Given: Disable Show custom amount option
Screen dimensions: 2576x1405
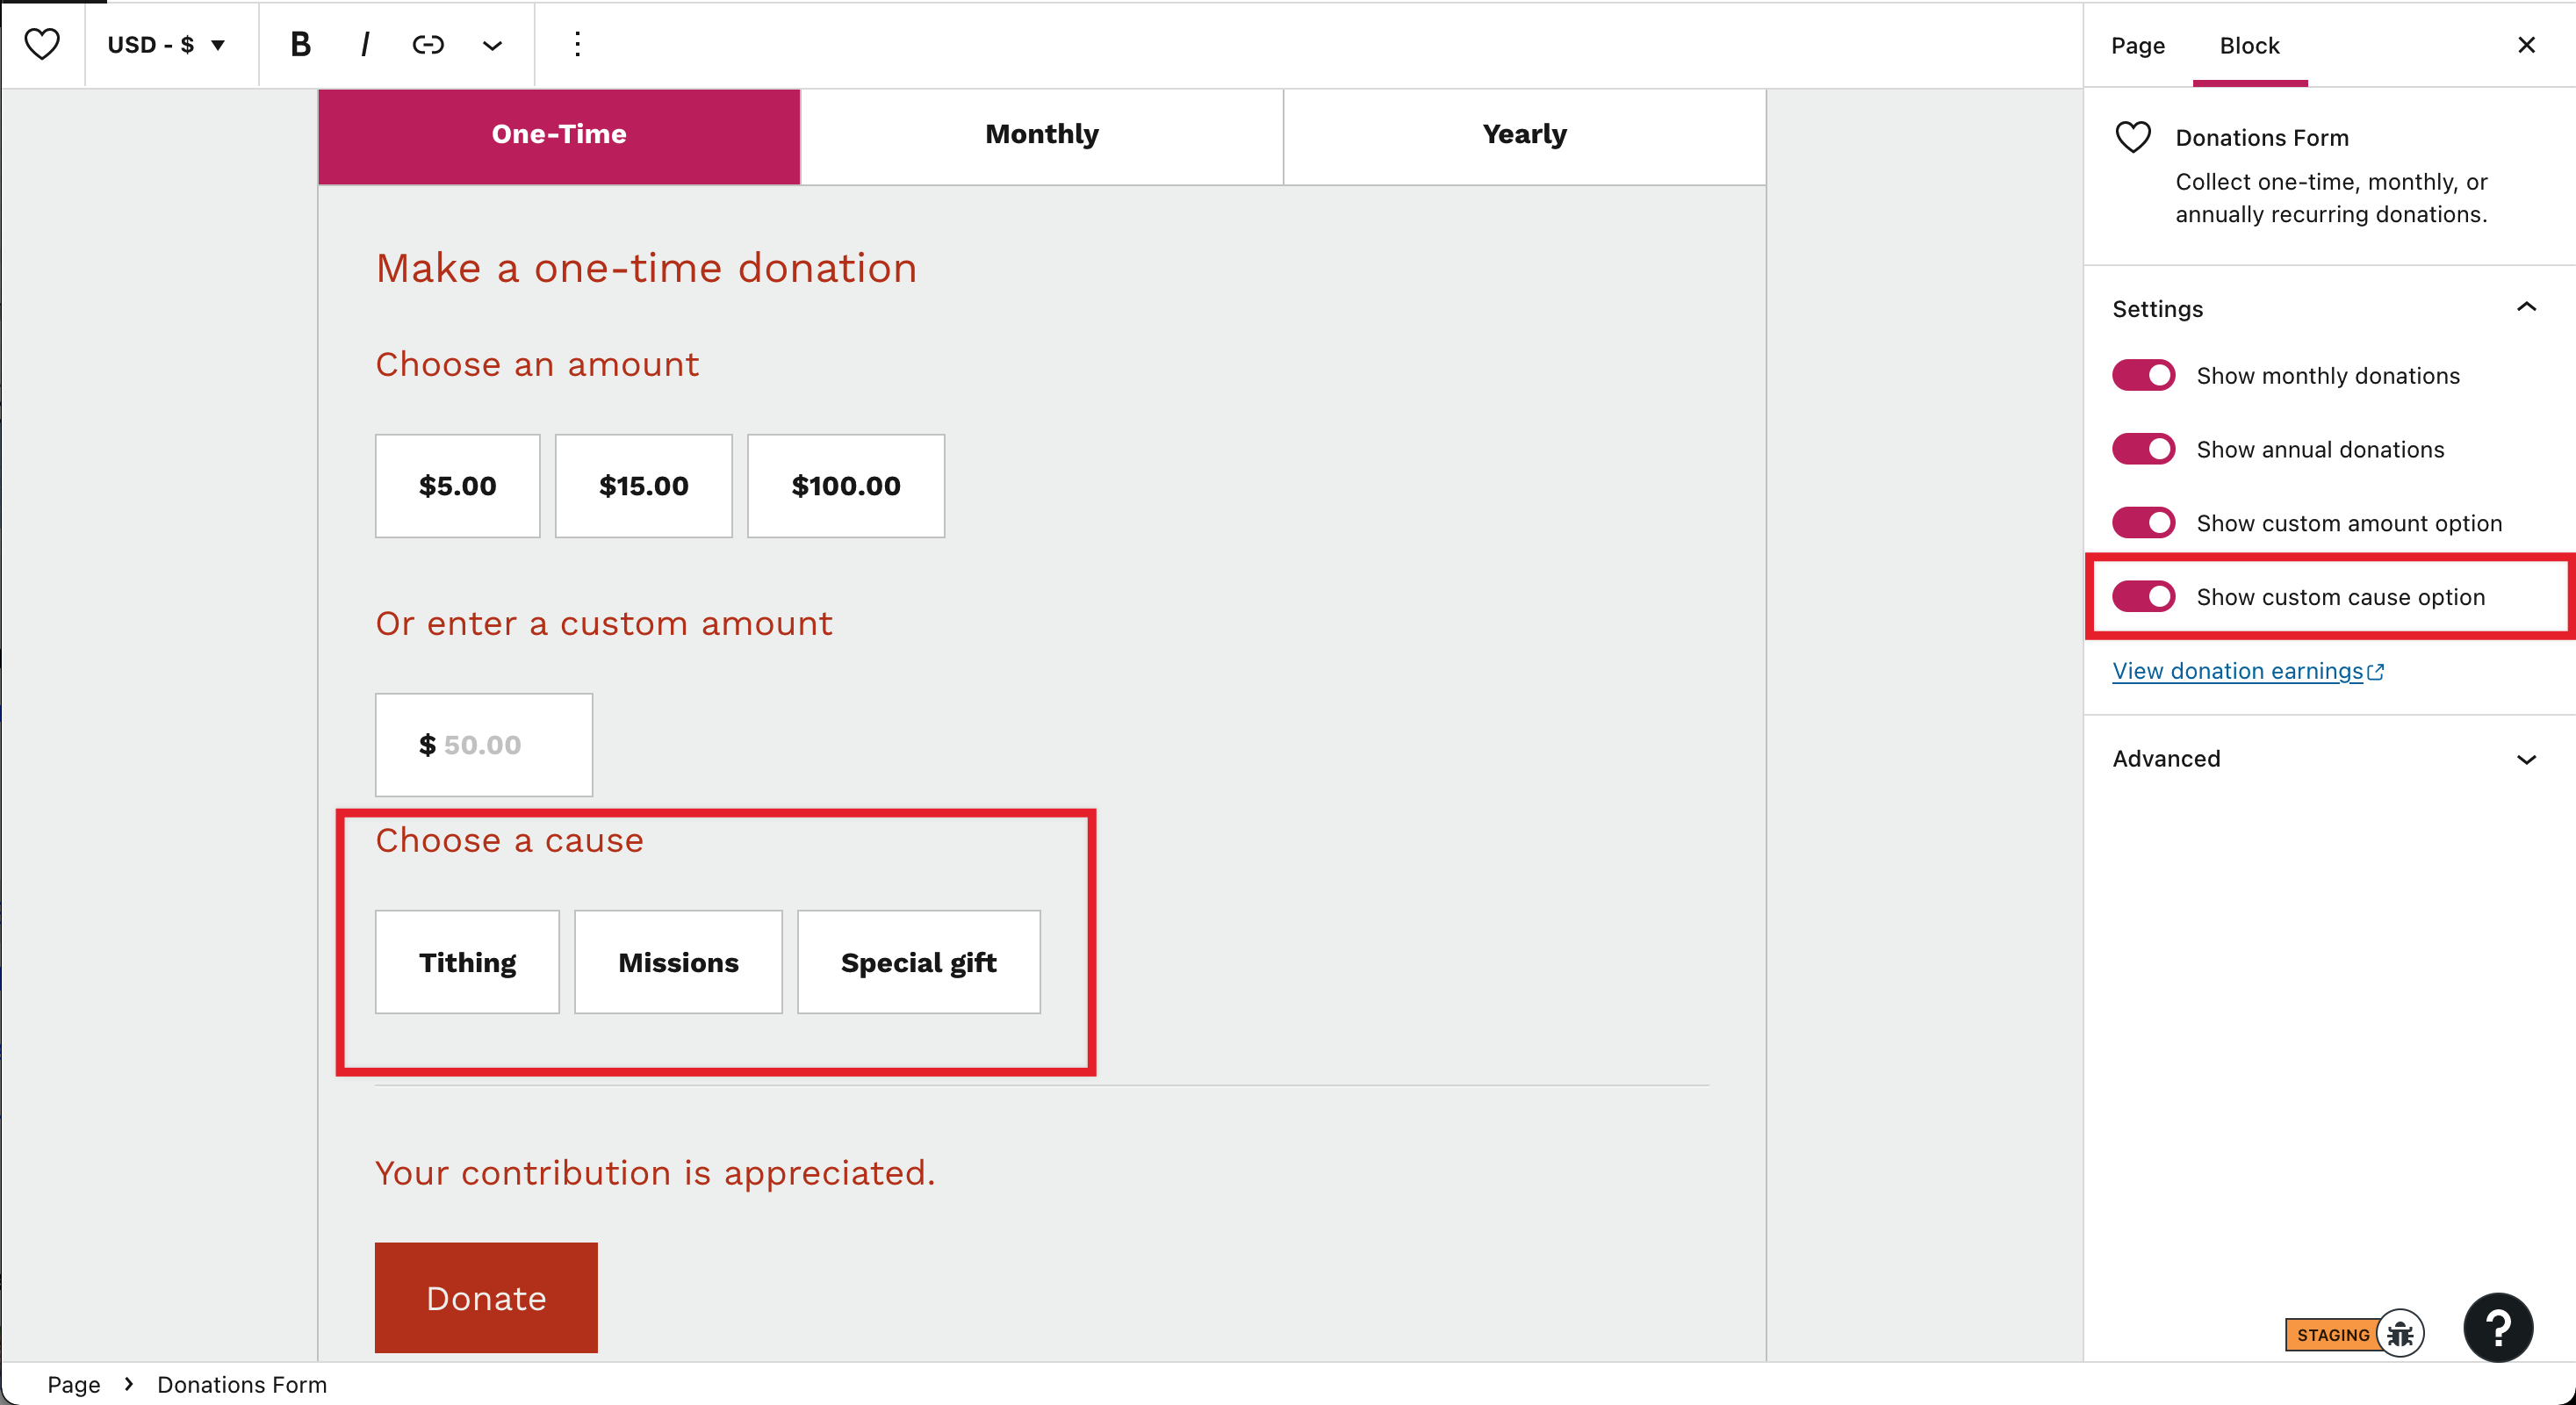Looking at the screenshot, I should coord(2143,523).
